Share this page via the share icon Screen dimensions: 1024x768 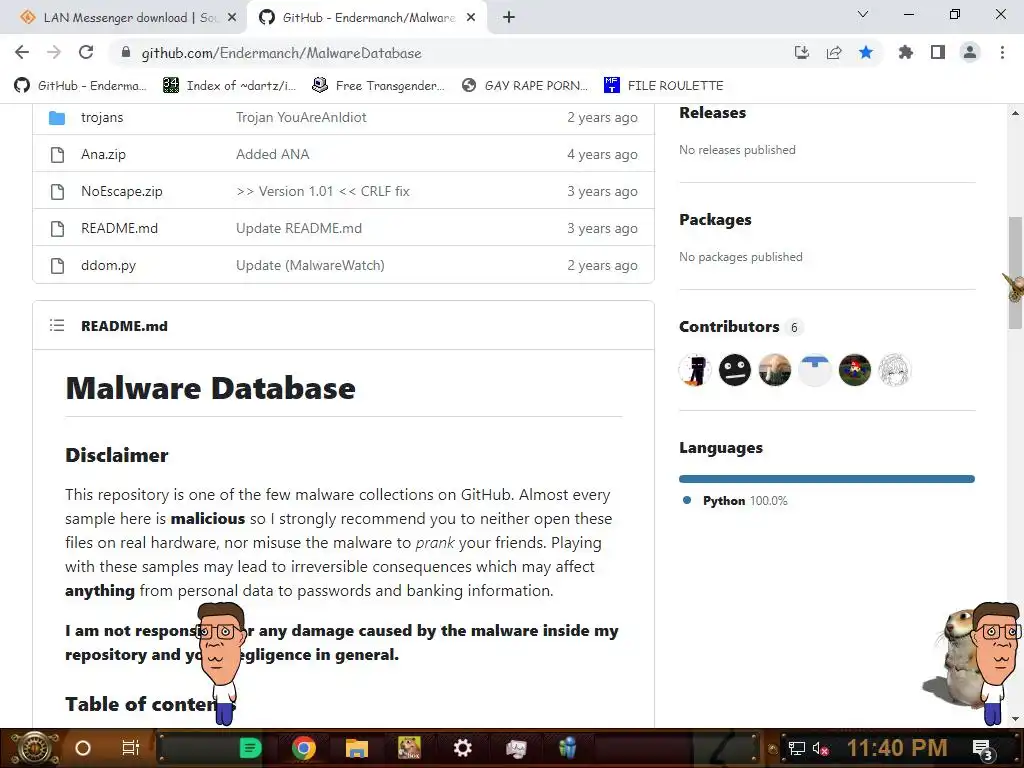tap(834, 52)
